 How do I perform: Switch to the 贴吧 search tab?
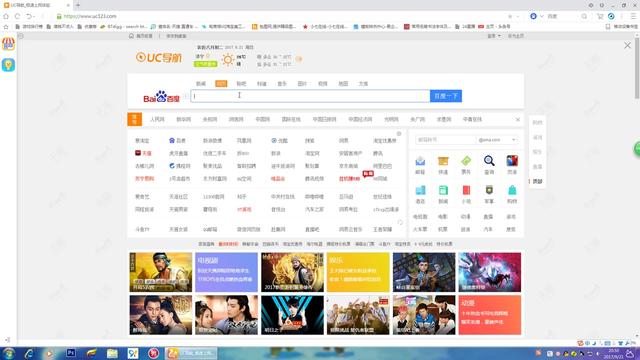coord(241,84)
